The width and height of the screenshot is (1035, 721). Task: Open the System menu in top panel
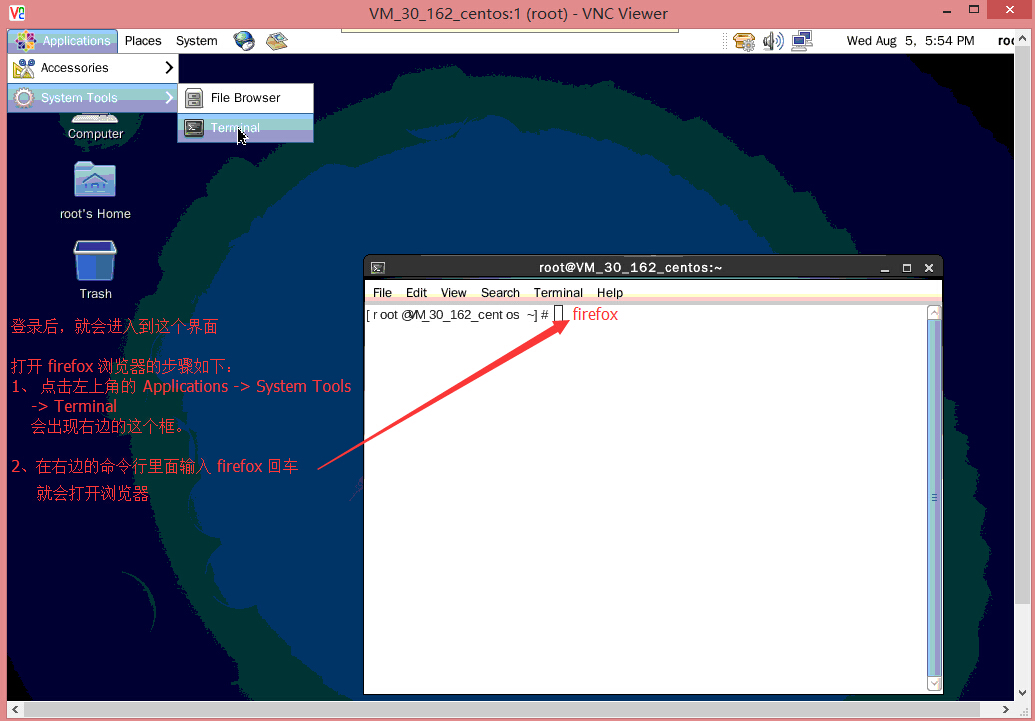196,41
